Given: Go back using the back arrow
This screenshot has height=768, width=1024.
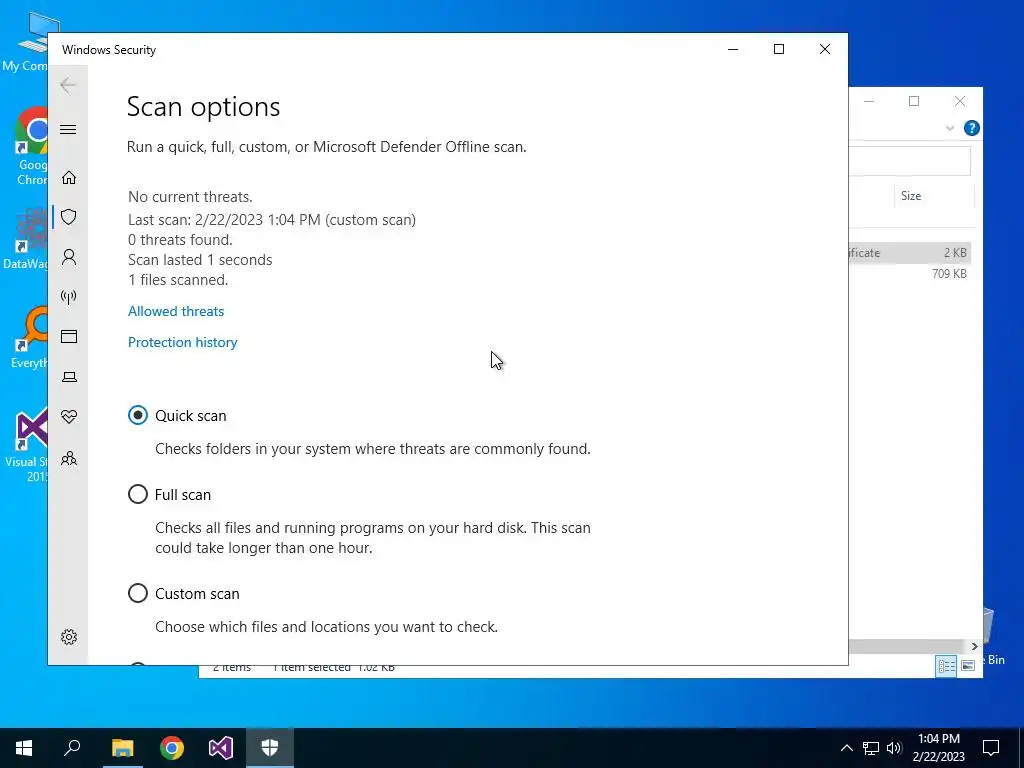Looking at the screenshot, I should 68,85.
